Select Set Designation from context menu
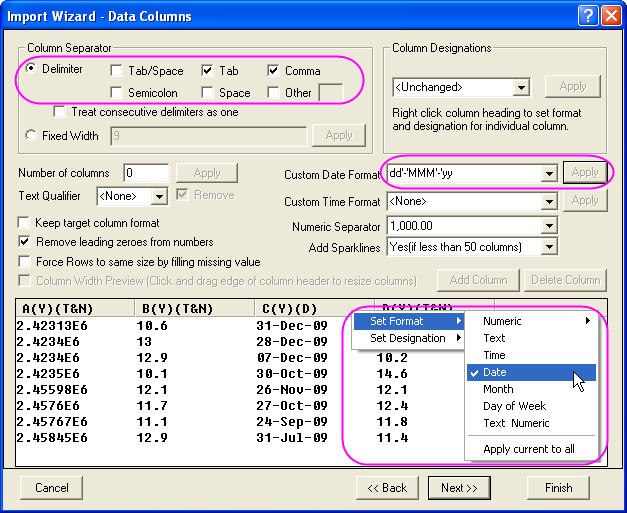Viewport: 627px width, 513px height. tap(408, 338)
